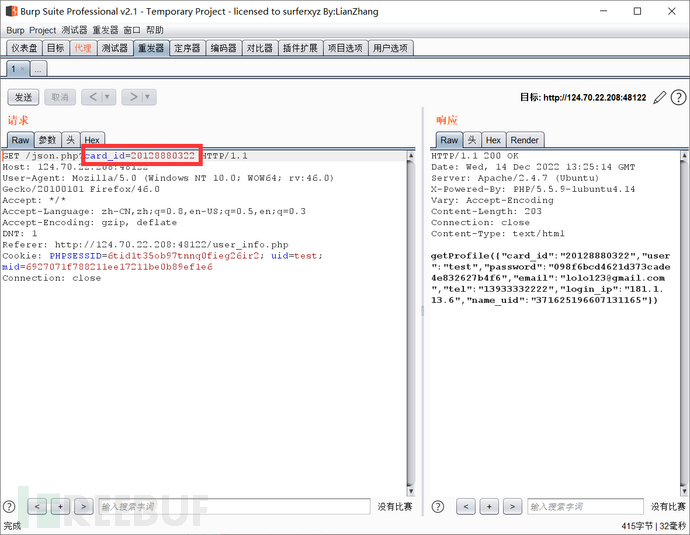690x535 pixels.
Task: Click response search plus button
Action: (x=489, y=506)
